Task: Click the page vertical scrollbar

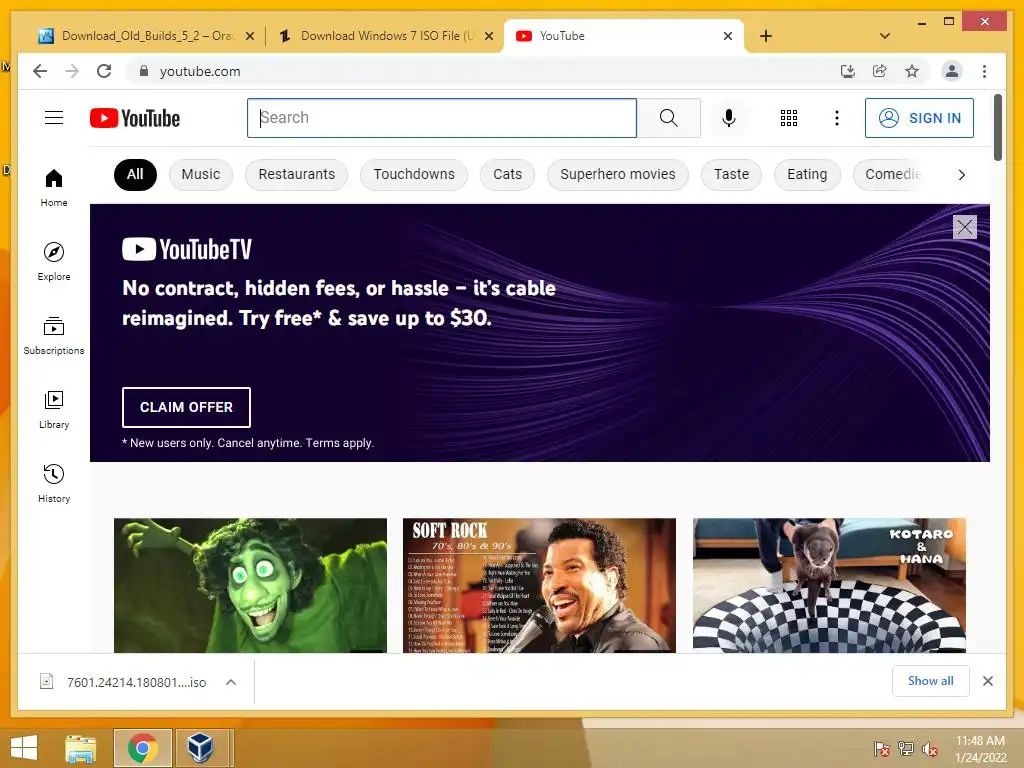Action: 997,128
